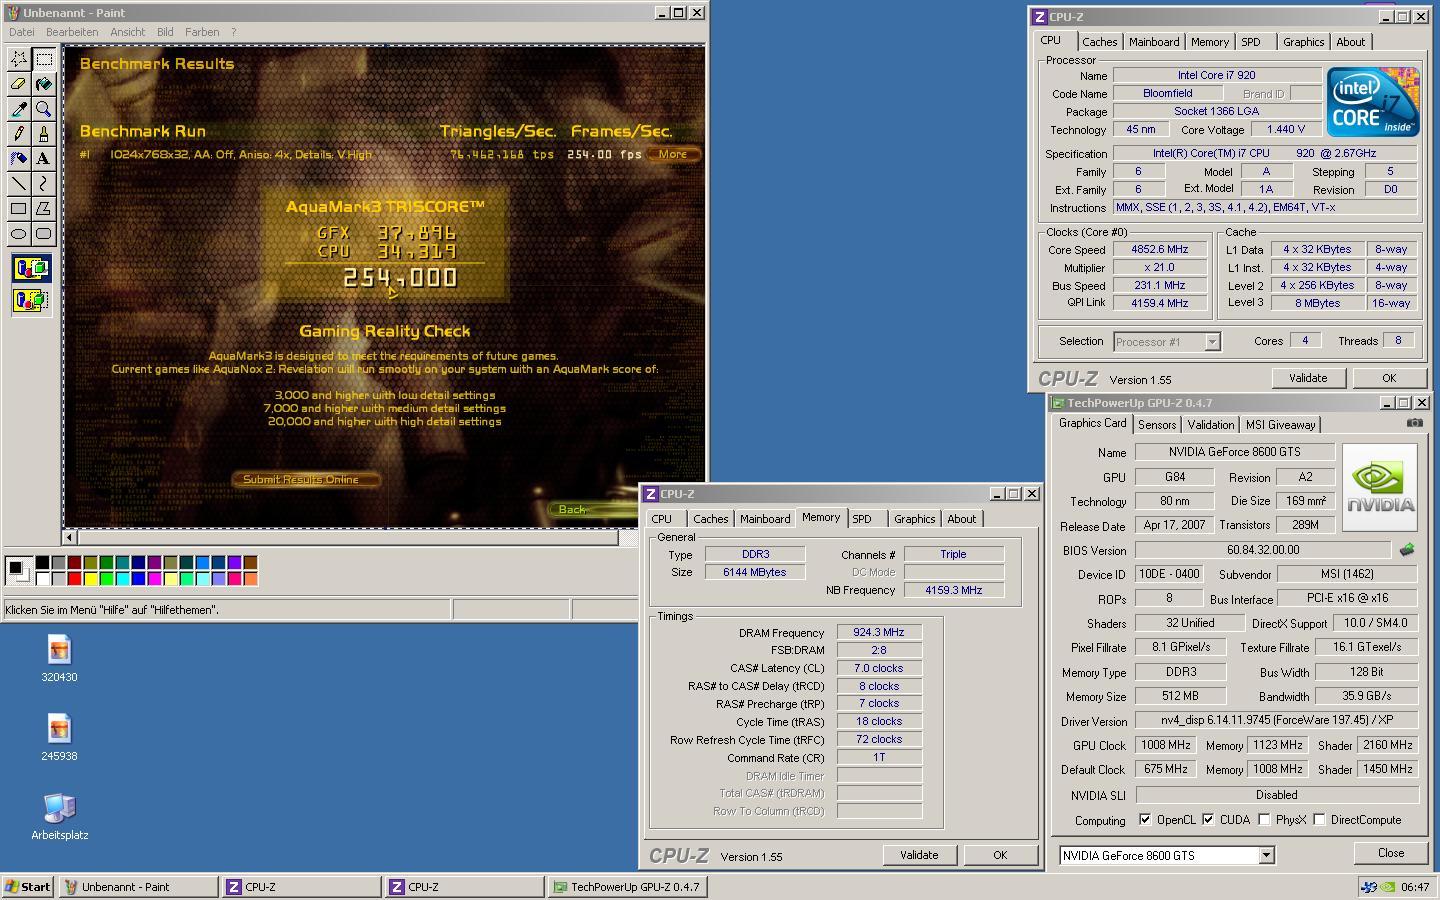Switch to Sensors tab in GPU-Z
1440x900 pixels.
tap(1157, 425)
